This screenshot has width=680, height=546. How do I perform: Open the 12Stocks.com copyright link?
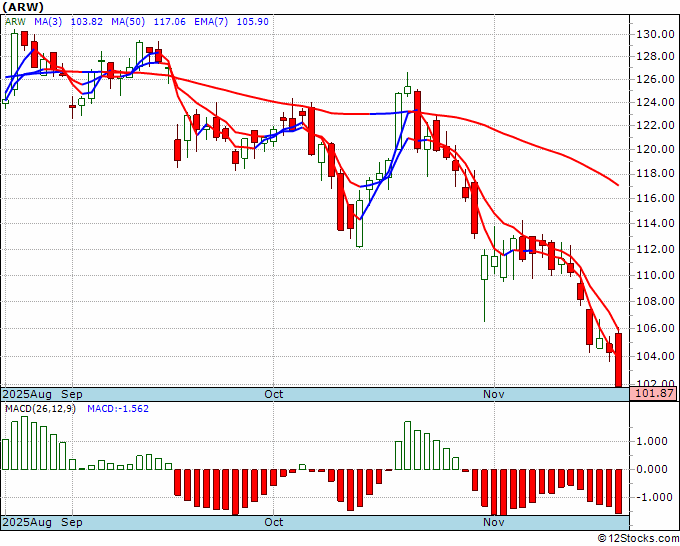coord(638,539)
